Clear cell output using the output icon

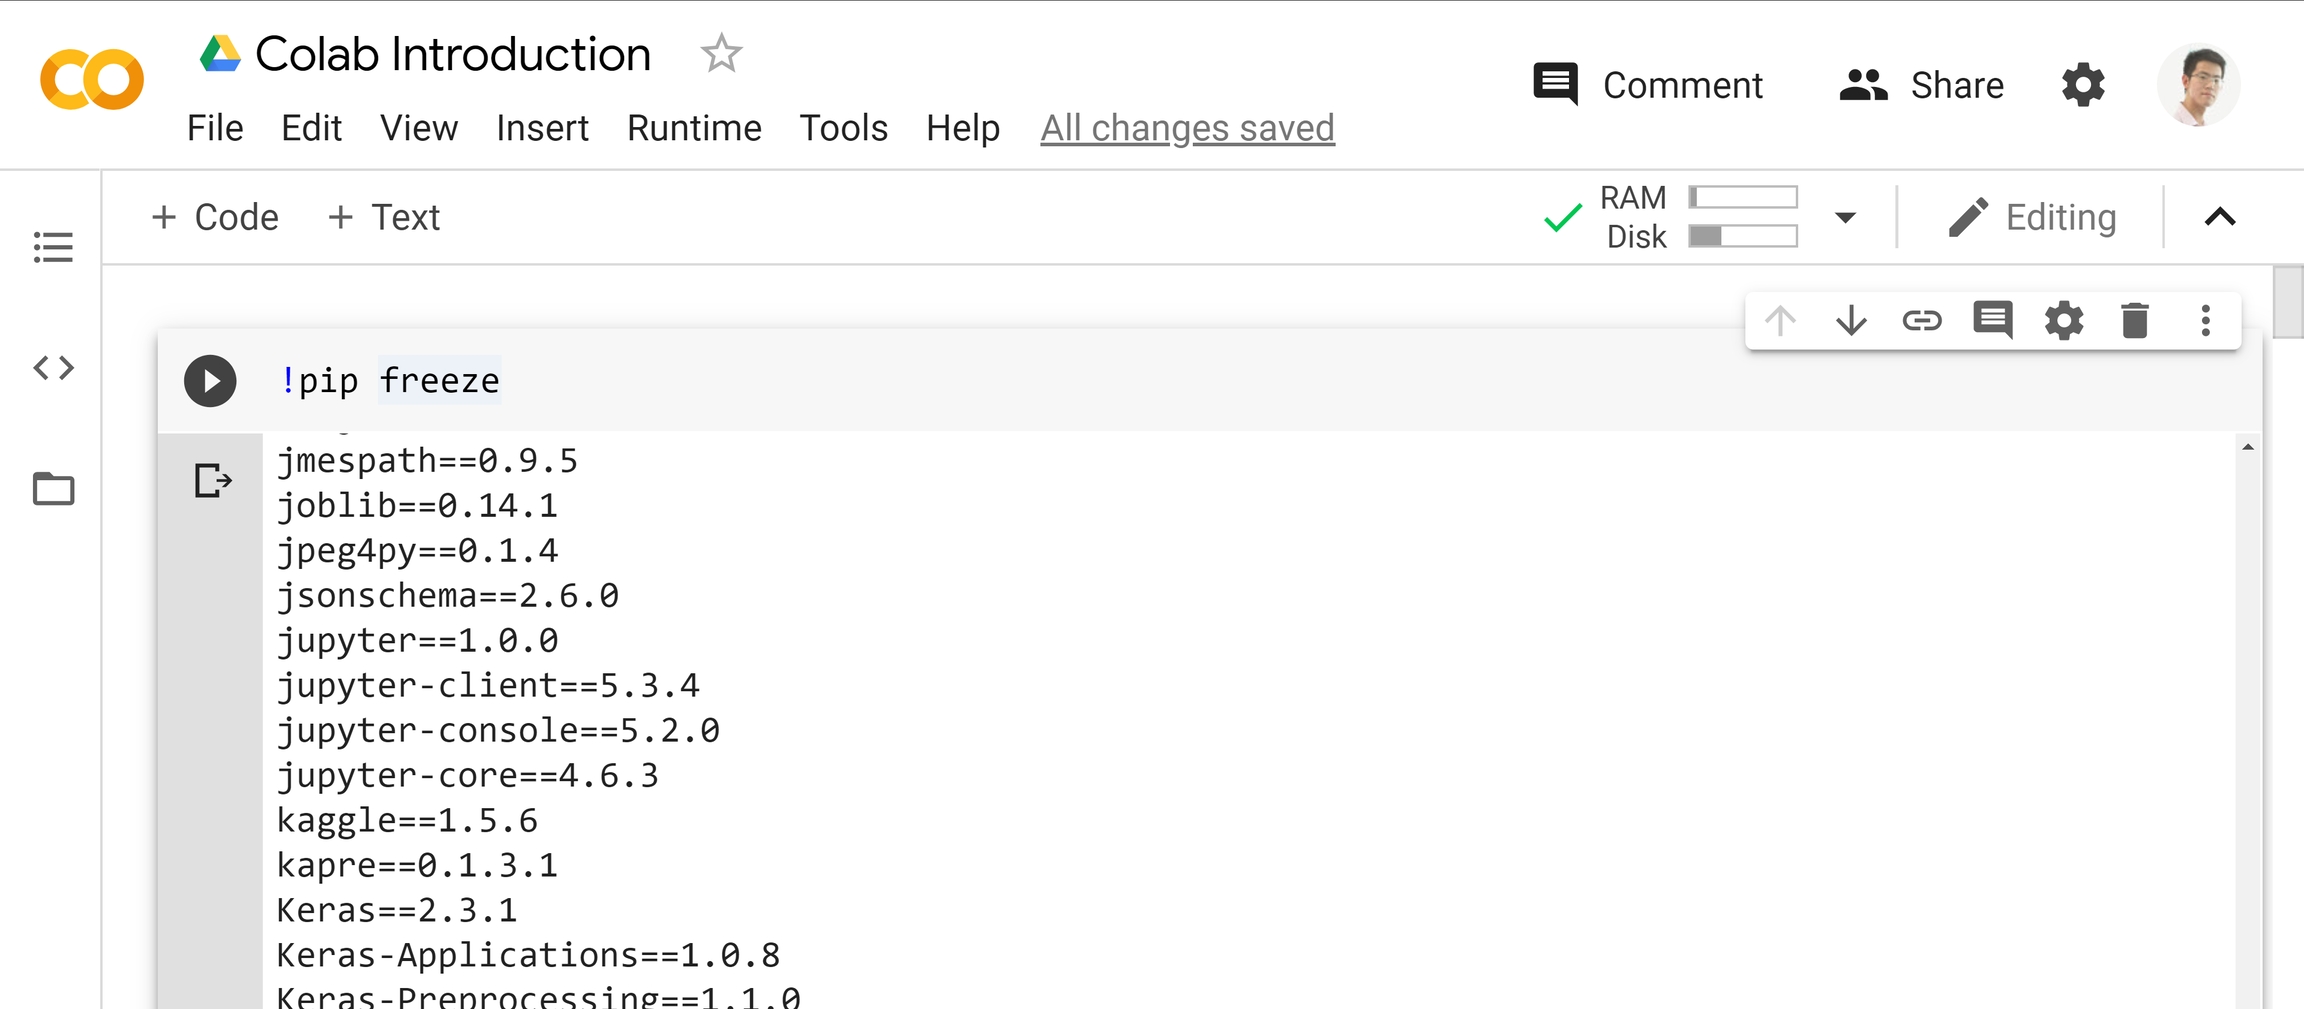(212, 481)
